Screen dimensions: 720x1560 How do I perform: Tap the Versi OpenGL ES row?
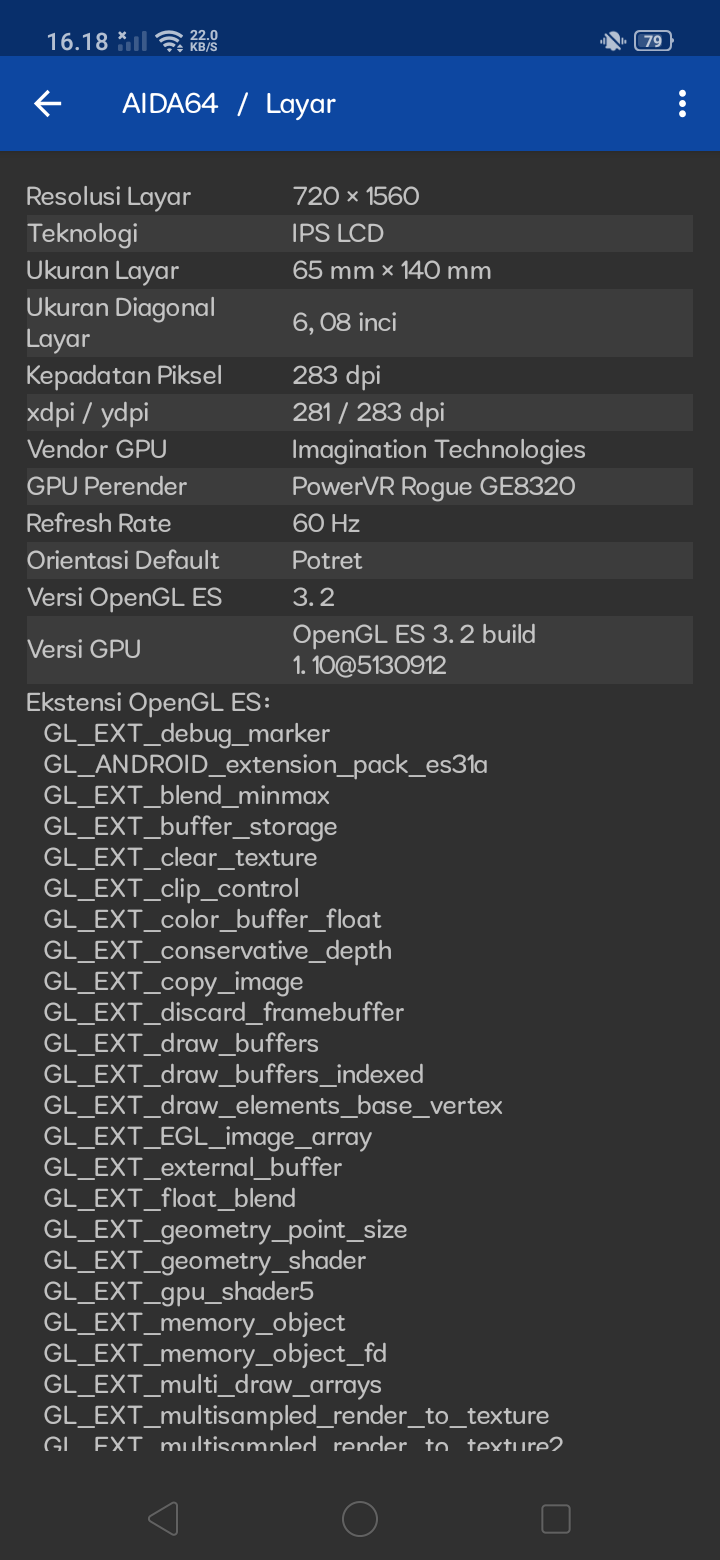point(359,597)
